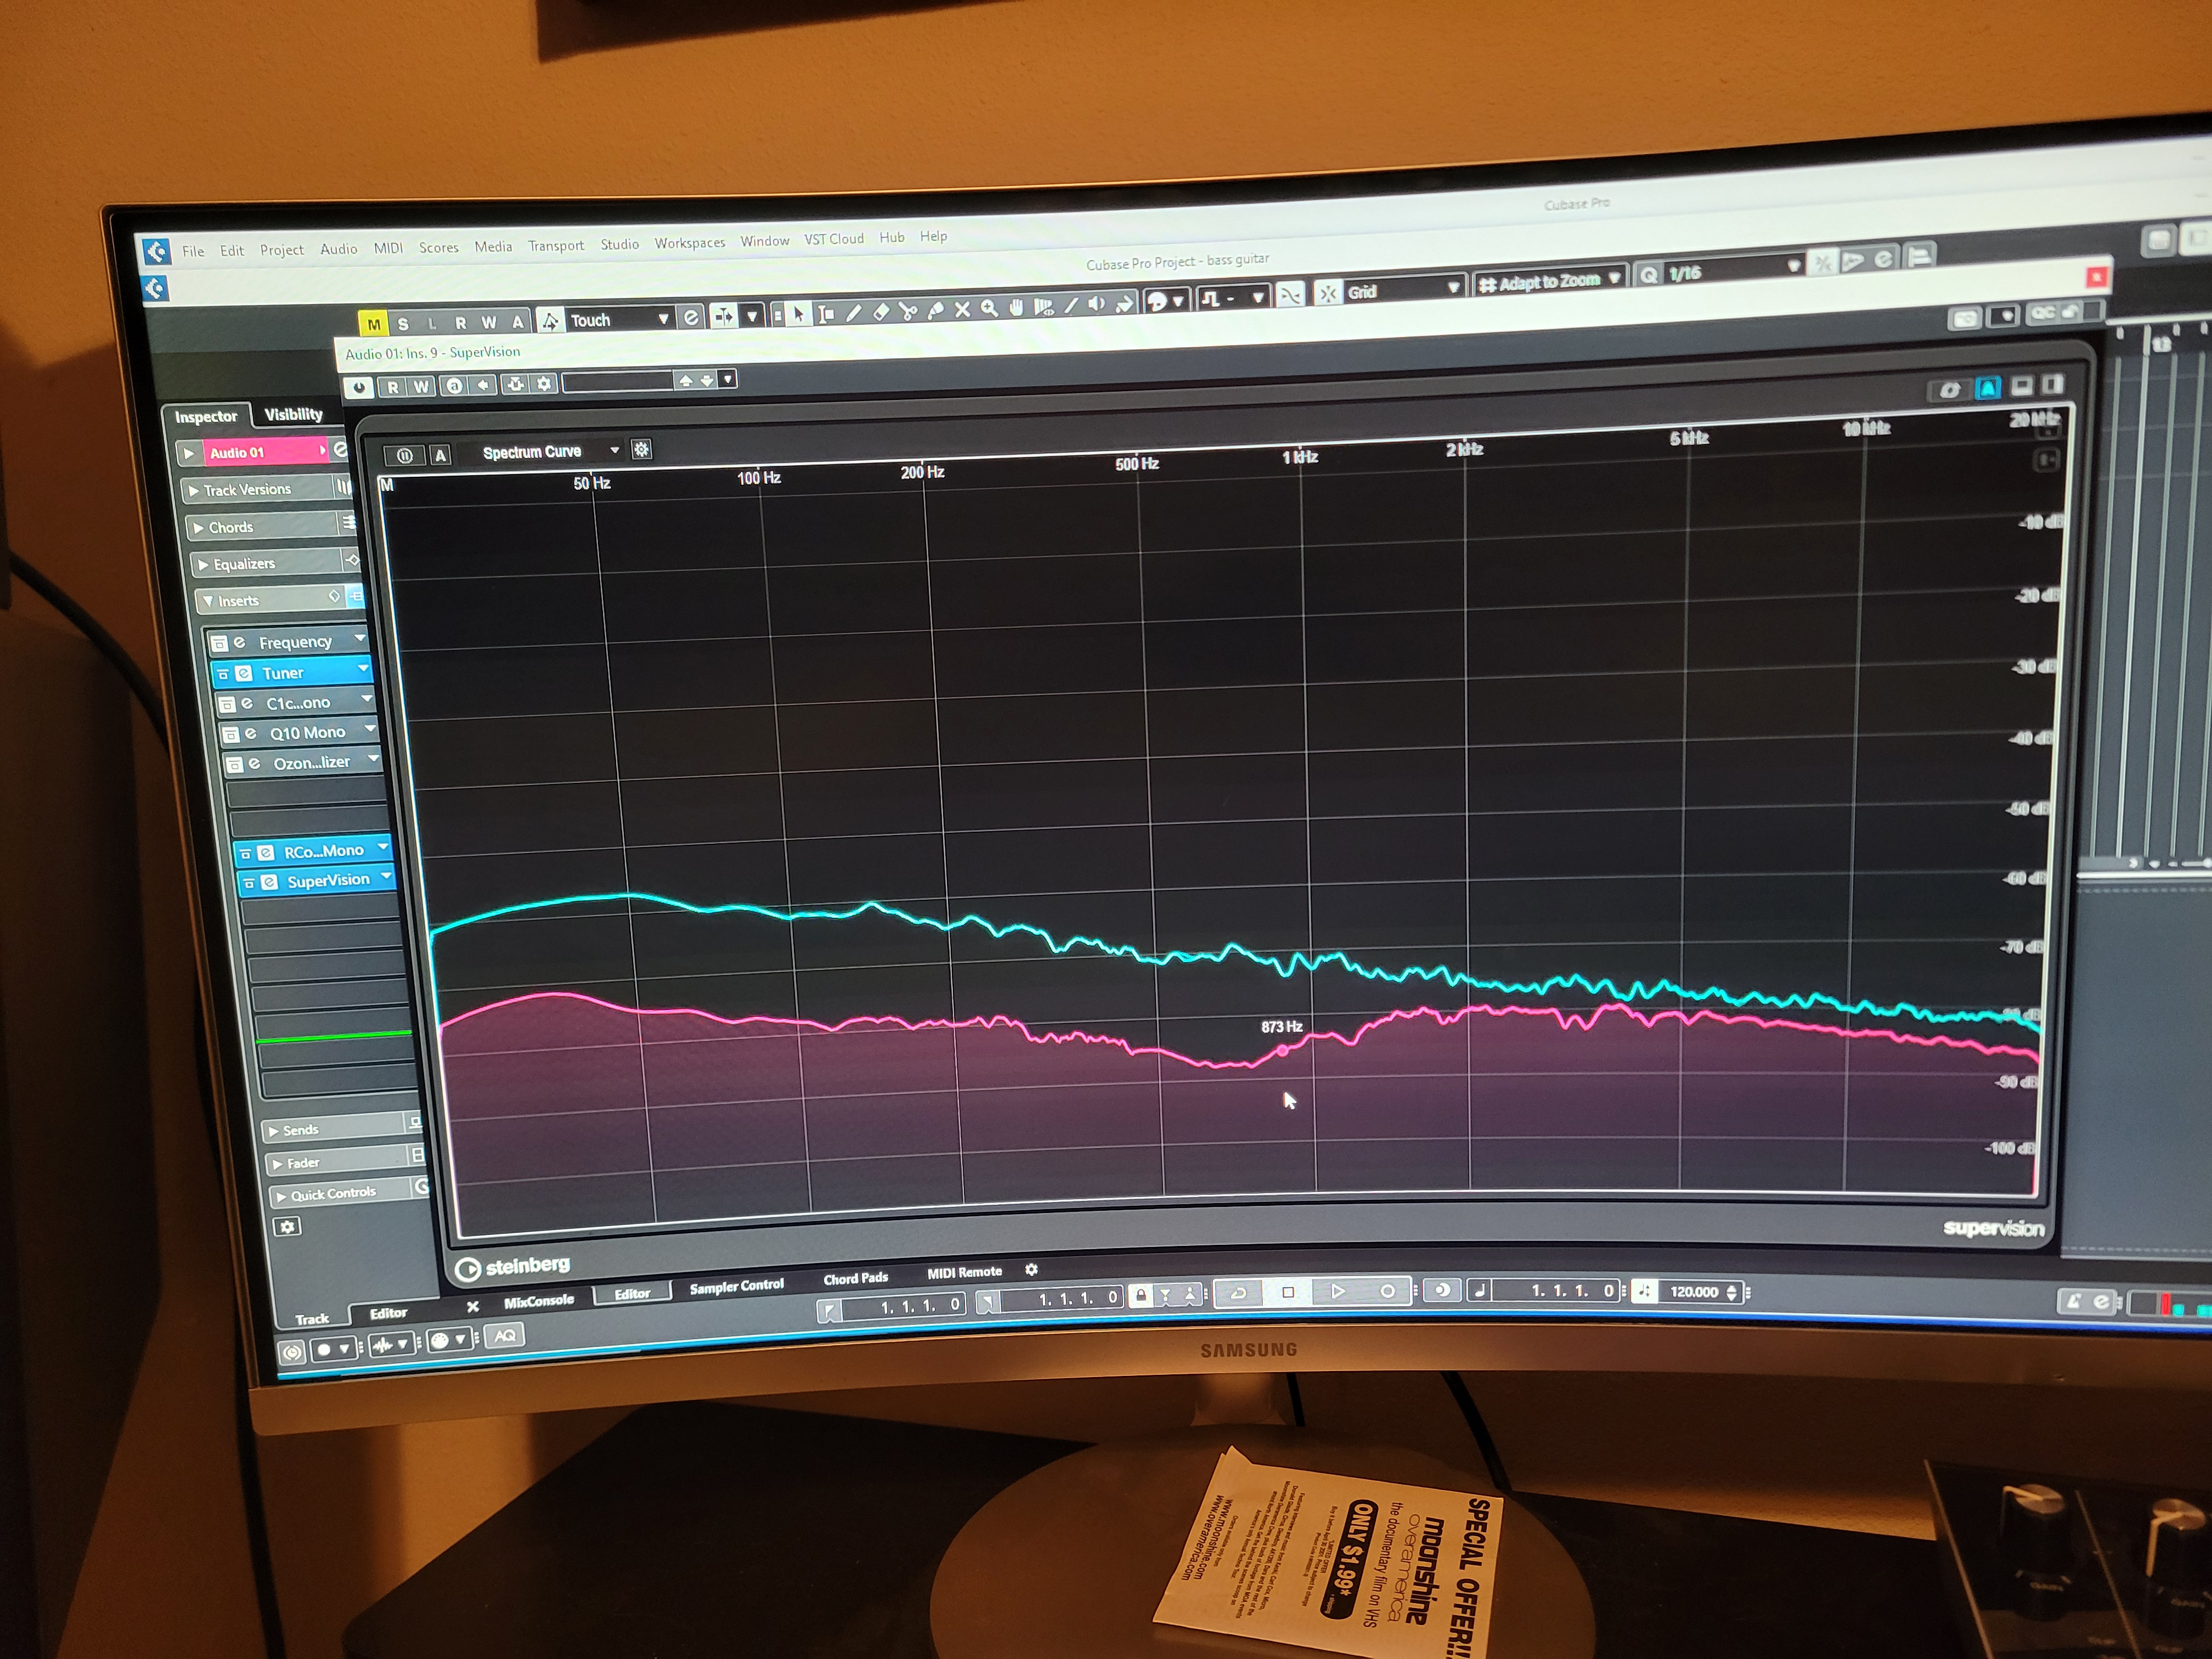Image resolution: width=2212 pixels, height=1659 pixels.
Task: Open the AQ audio quantize button
Action: (505, 1336)
